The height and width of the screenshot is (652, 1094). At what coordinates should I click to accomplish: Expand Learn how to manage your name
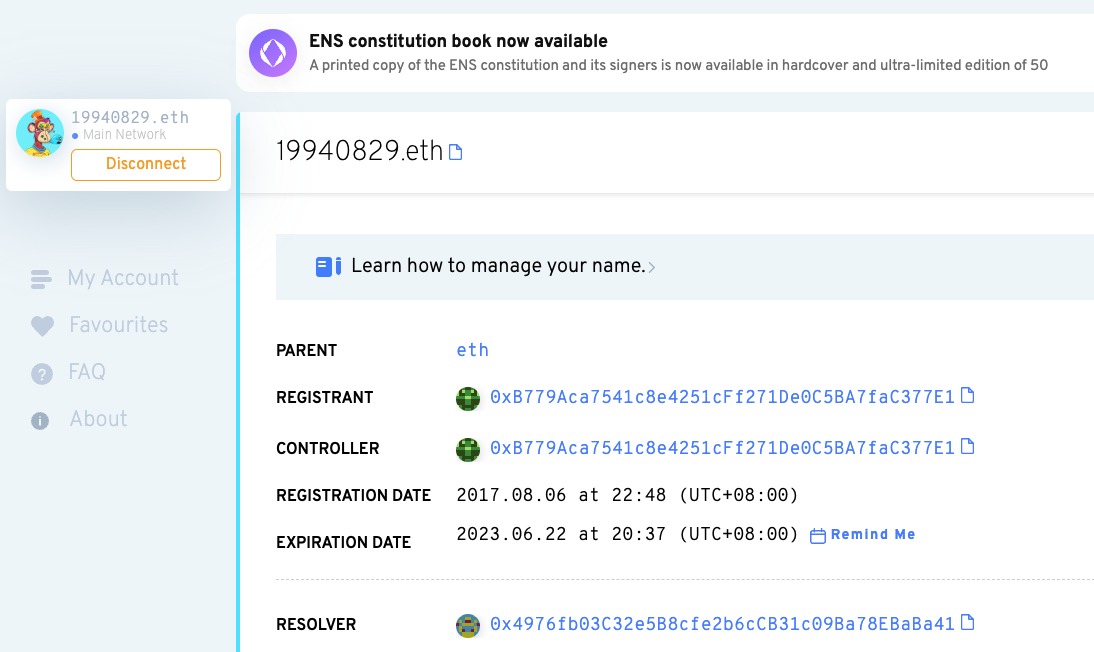click(x=498, y=266)
